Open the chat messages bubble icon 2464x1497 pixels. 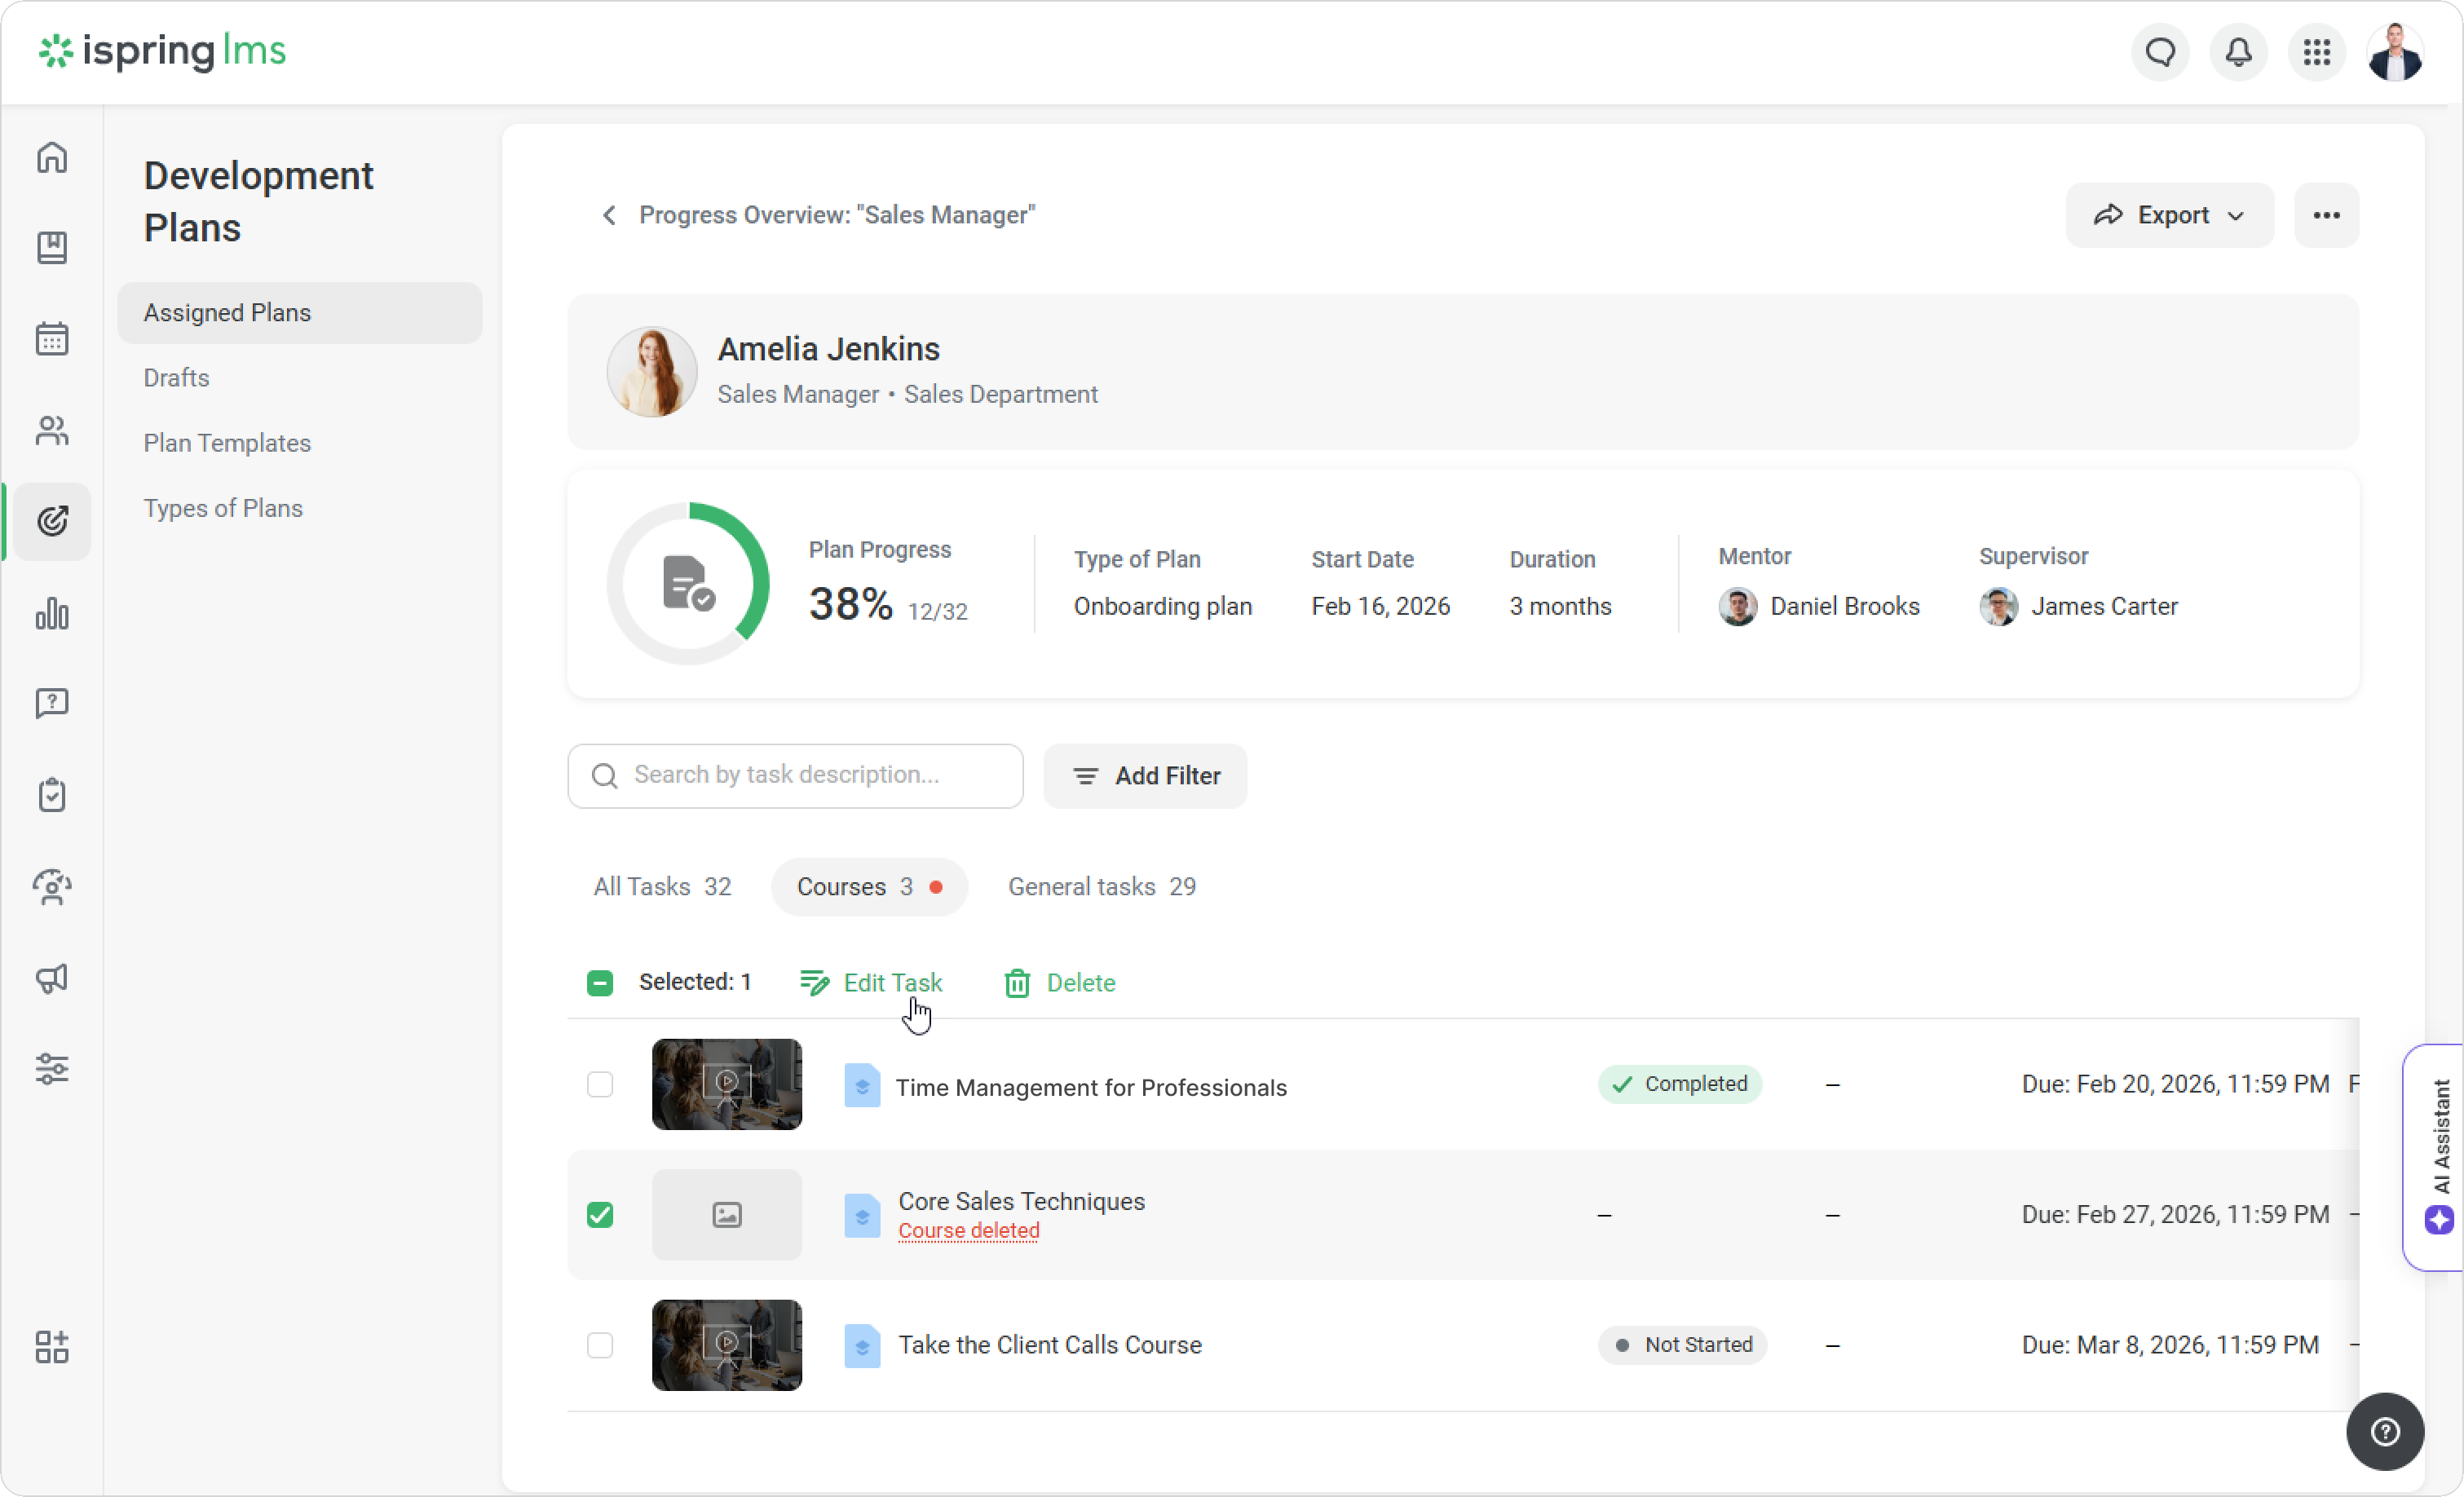click(2160, 52)
